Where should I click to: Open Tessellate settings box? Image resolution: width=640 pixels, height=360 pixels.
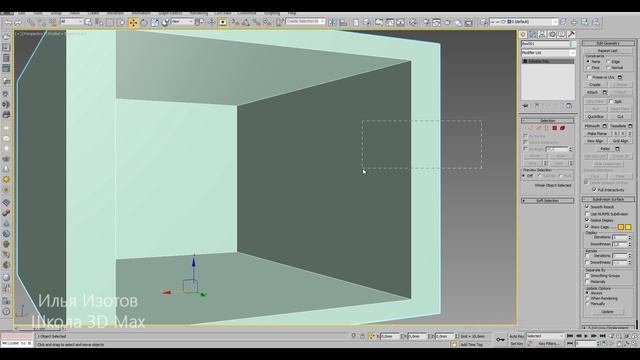click(x=630, y=126)
